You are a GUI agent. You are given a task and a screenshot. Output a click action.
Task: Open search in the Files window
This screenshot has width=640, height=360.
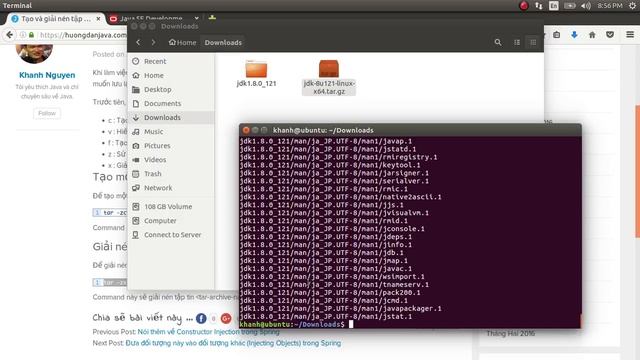(498, 42)
